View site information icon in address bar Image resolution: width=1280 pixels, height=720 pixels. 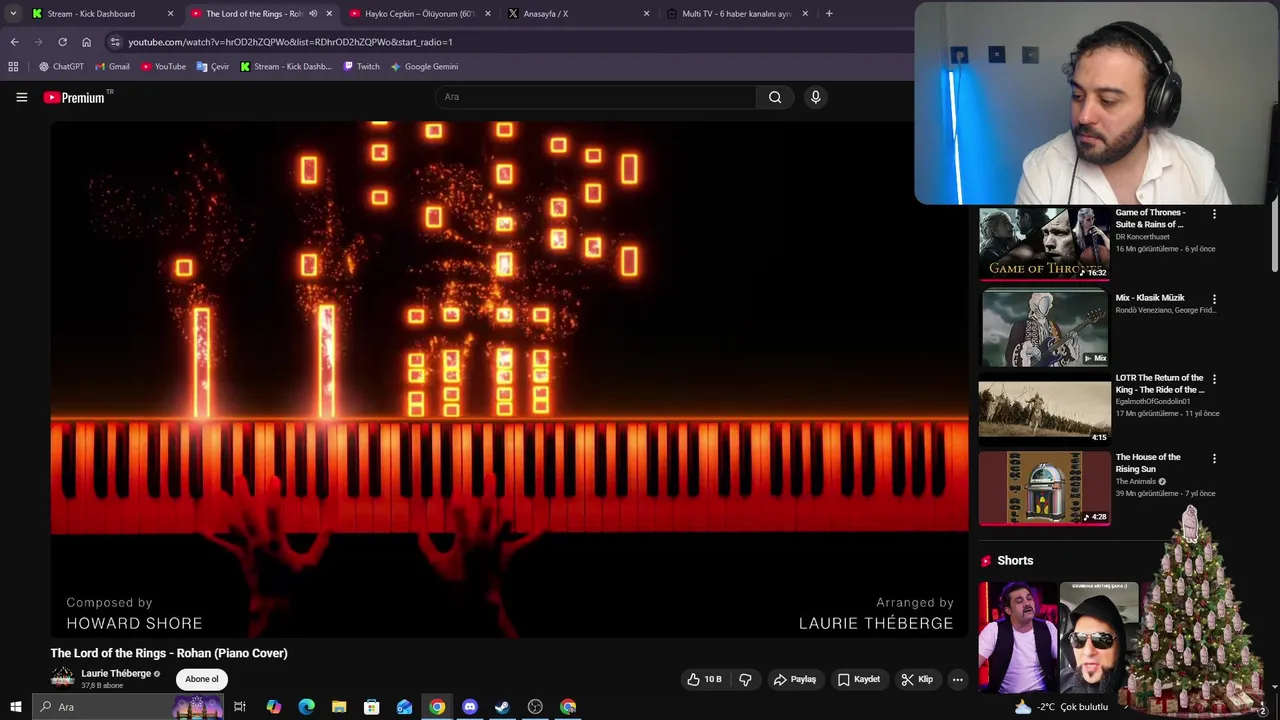tap(115, 42)
